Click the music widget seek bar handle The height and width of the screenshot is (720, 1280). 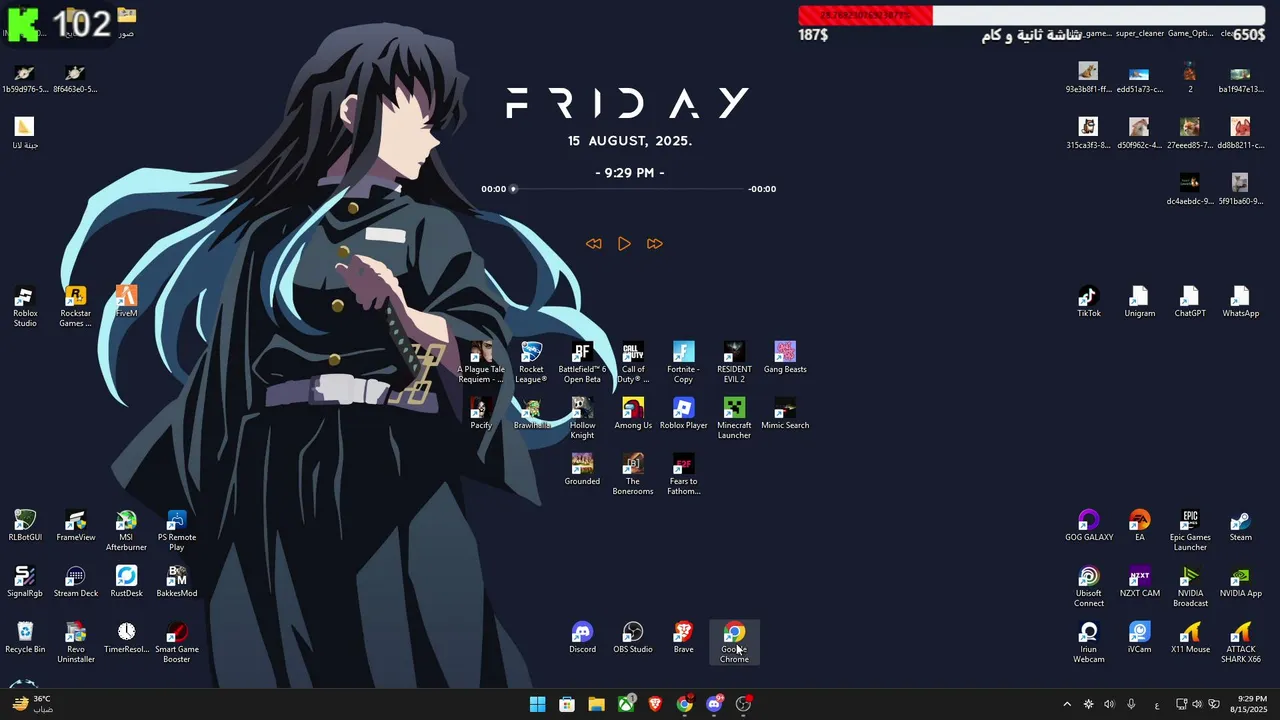tap(514, 189)
